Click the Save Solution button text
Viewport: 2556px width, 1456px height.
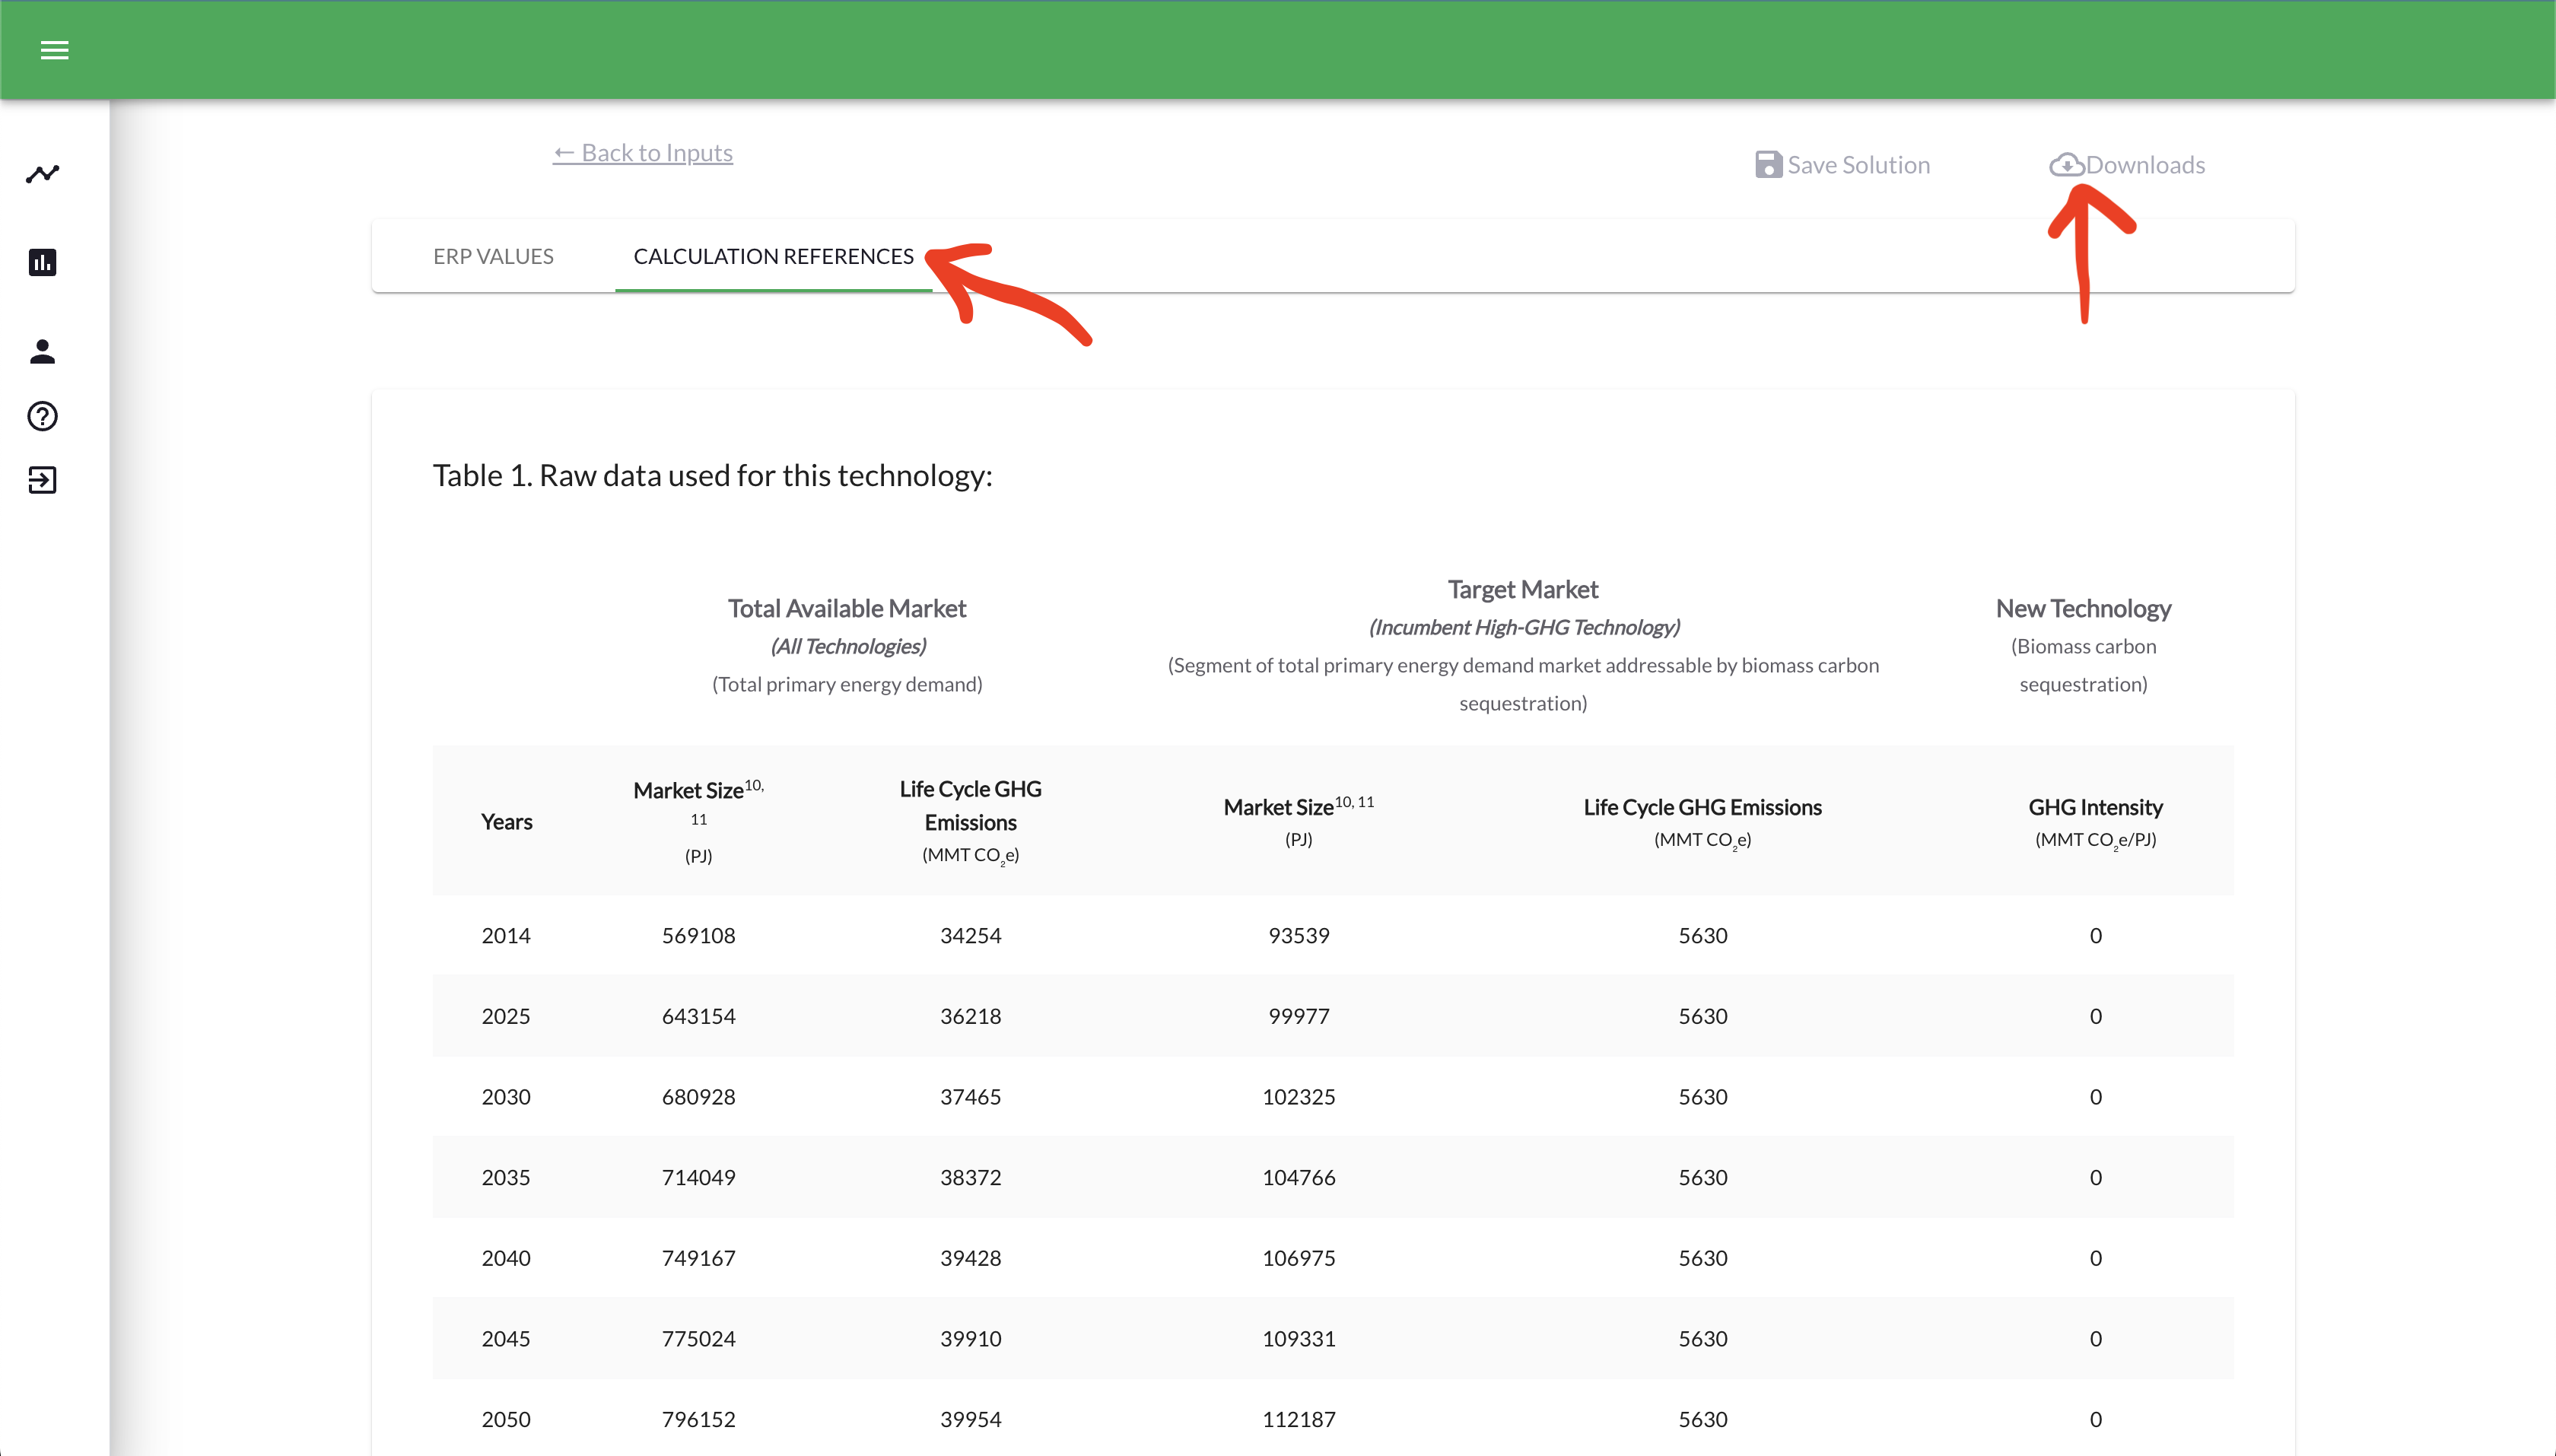(1858, 165)
